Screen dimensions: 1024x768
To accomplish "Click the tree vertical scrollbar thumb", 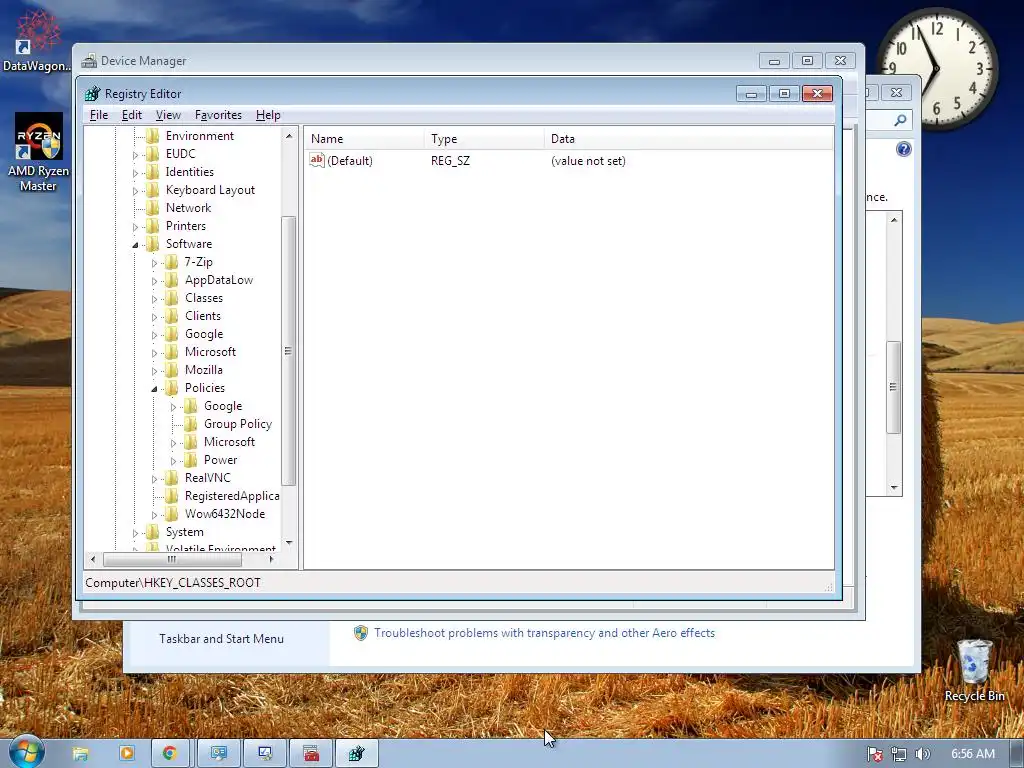I will point(289,351).
